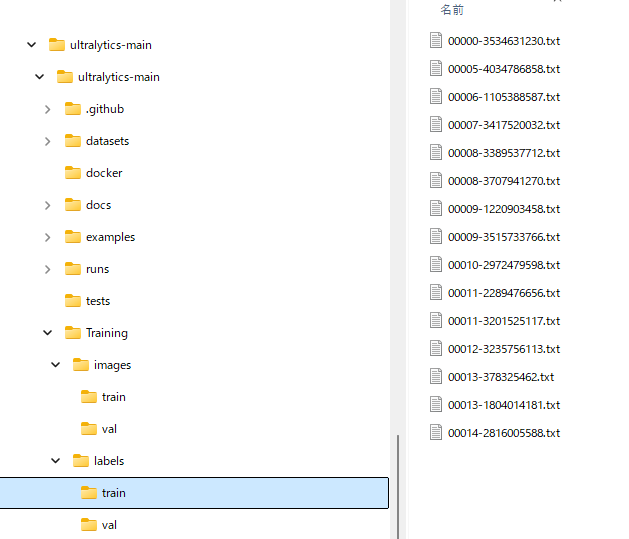Collapse the images folder chevron
Viewport: 629px width, 539px height.
point(56,365)
